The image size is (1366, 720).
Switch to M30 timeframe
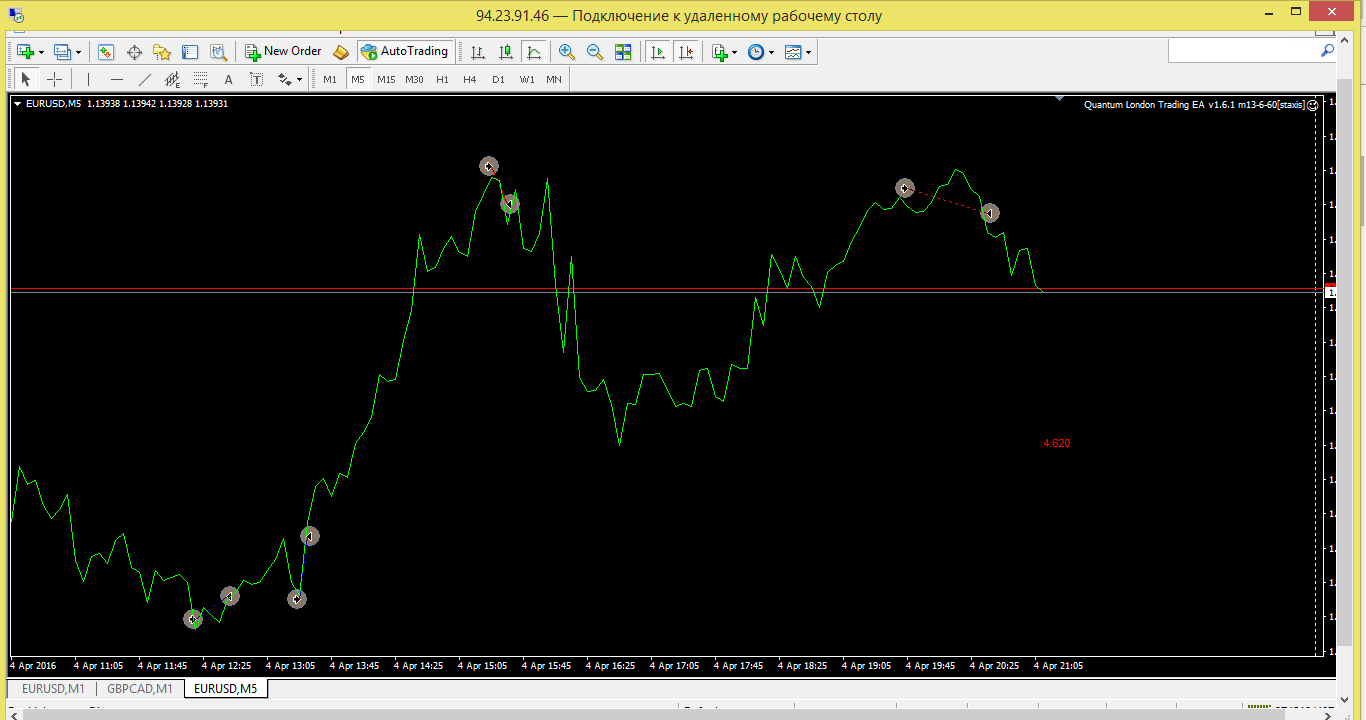click(414, 79)
